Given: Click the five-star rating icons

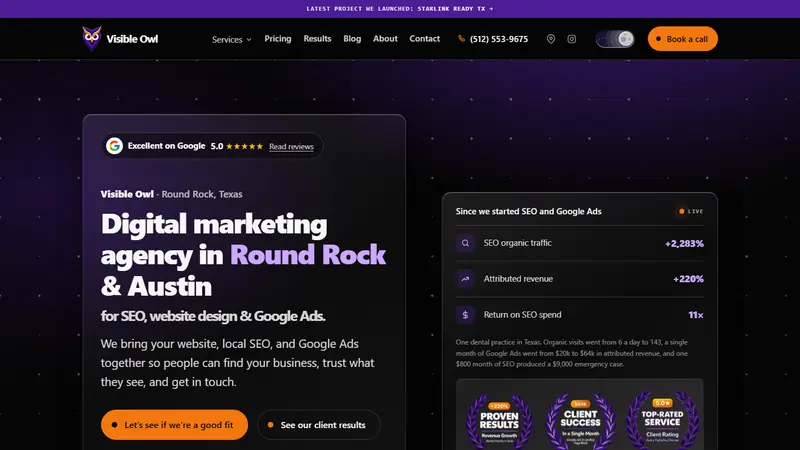Looking at the screenshot, I should click(x=244, y=146).
